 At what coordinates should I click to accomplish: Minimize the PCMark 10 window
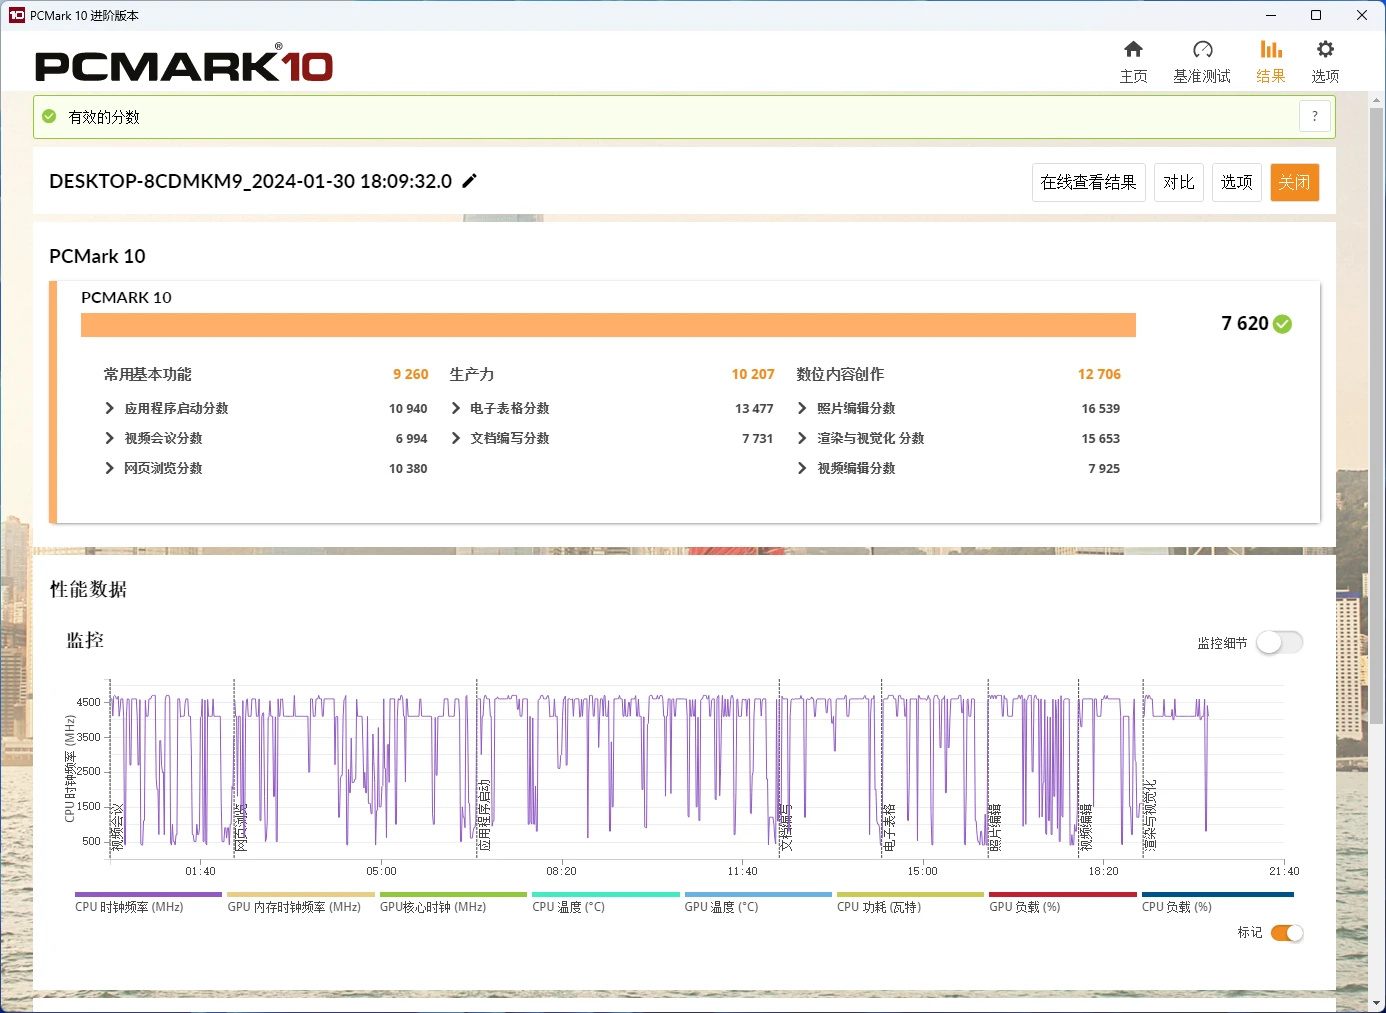1271,15
